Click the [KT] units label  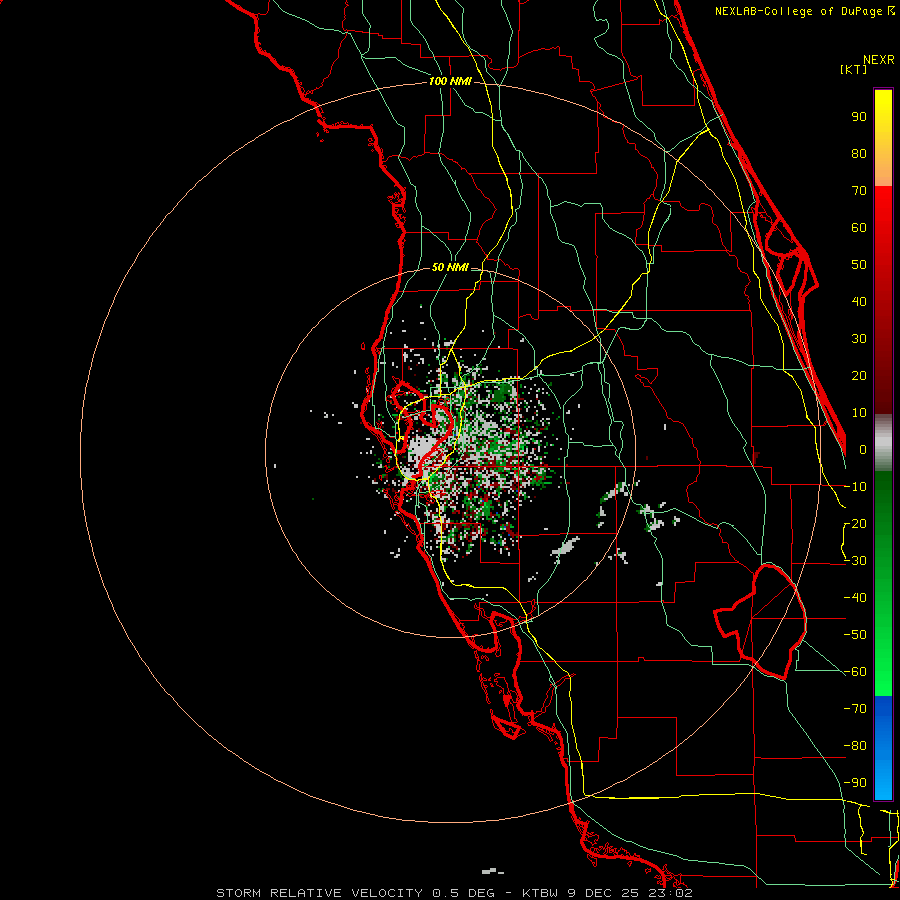tap(853, 69)
